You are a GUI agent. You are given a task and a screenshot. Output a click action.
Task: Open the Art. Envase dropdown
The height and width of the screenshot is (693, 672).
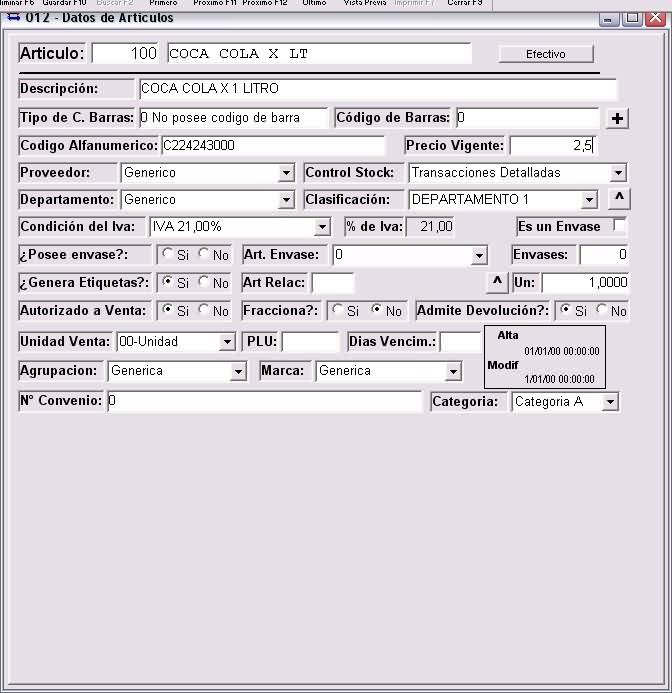(479, 255)
